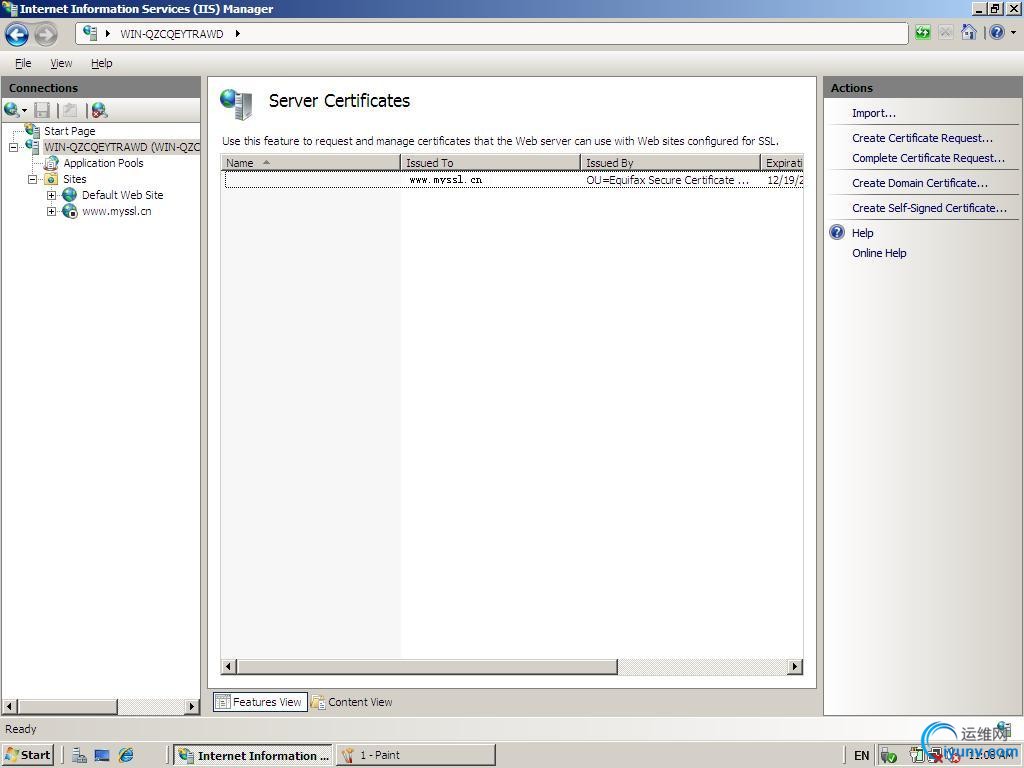Screen dimensions: 1024x768
Task: Switch to Content View tab
Action: 352,702
